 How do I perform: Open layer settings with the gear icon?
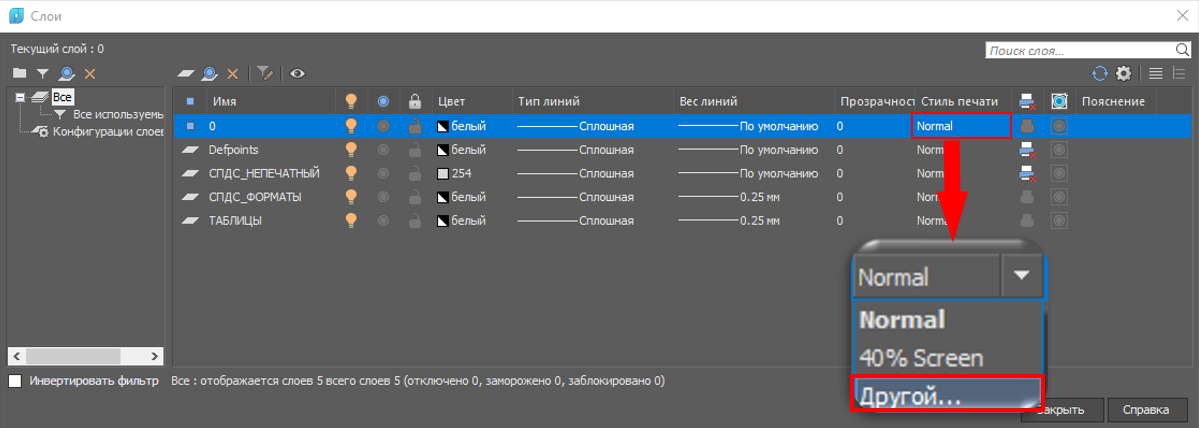point(1124,73)
